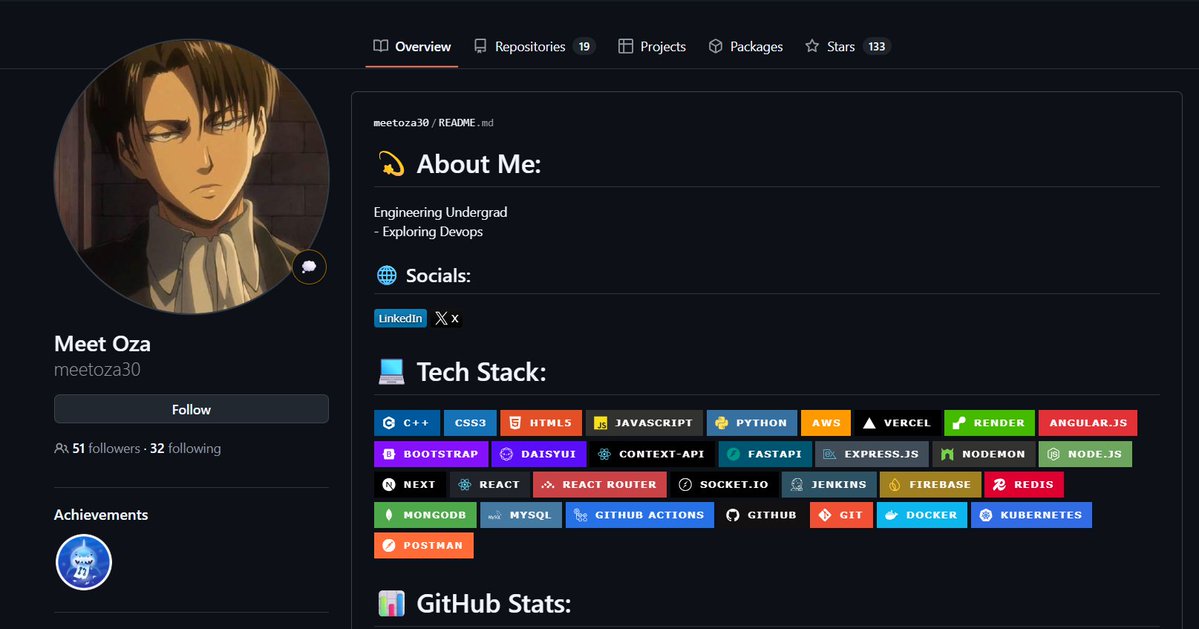
Task: Click the Redis badge
Action: pyautogui.click(x=1024, y=485)
